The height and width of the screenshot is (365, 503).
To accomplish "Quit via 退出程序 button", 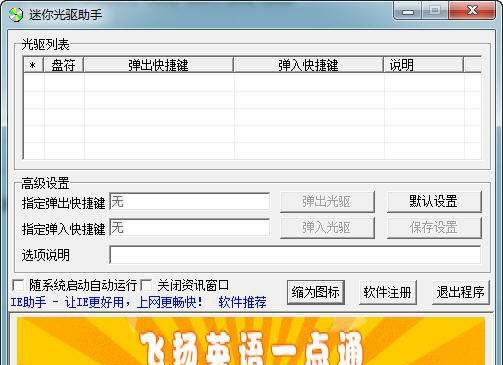I will pyautogui.click(x=461, y=292).
